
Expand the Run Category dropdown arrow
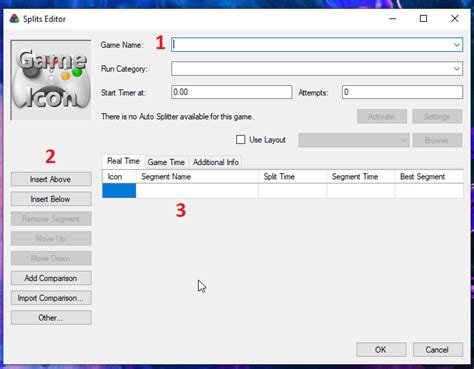[x=456, y=69]
